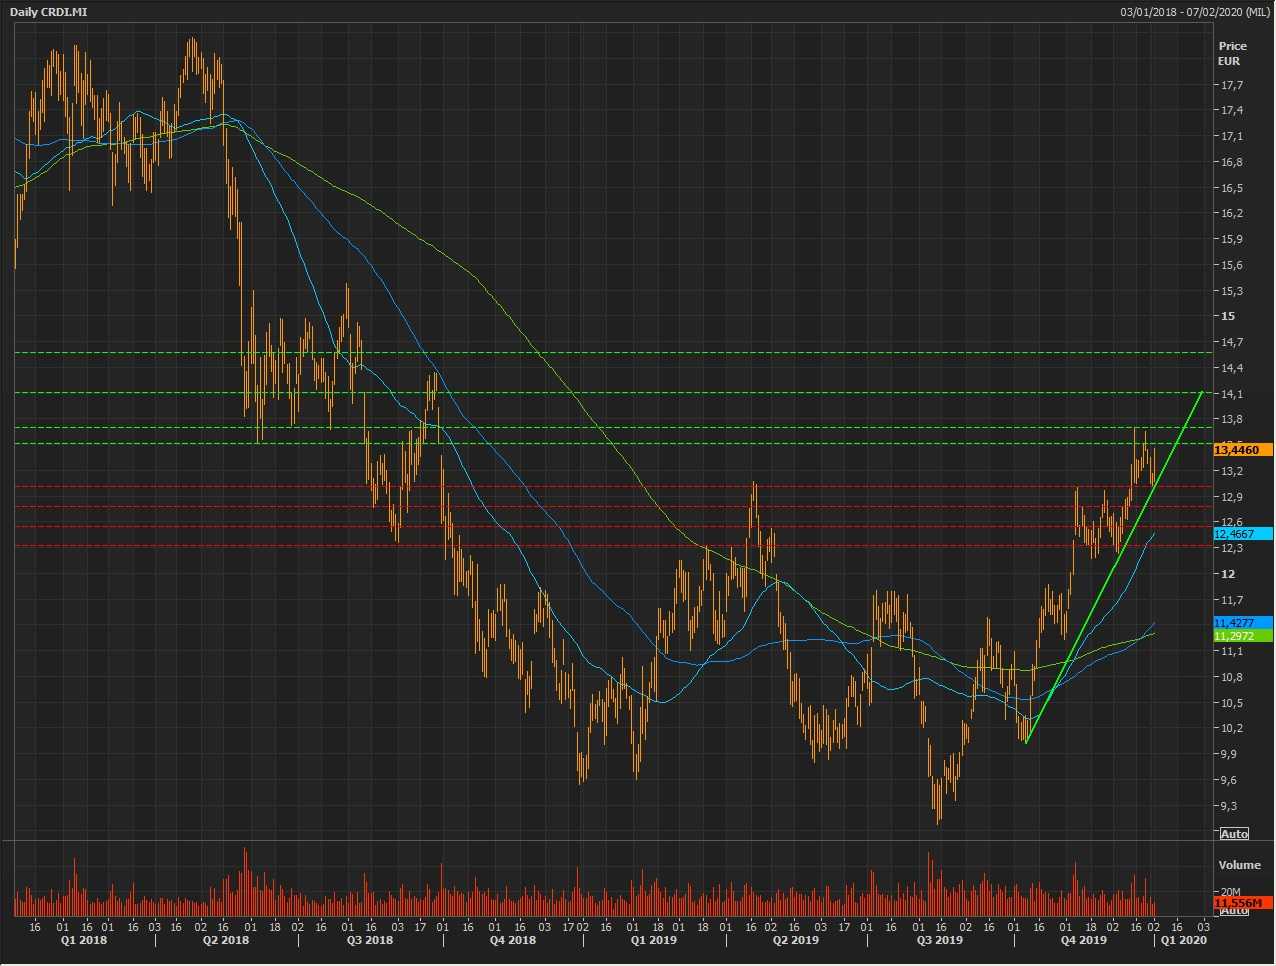
Task: Click the bold 15 price level on axis
Action: point(1227,316)
